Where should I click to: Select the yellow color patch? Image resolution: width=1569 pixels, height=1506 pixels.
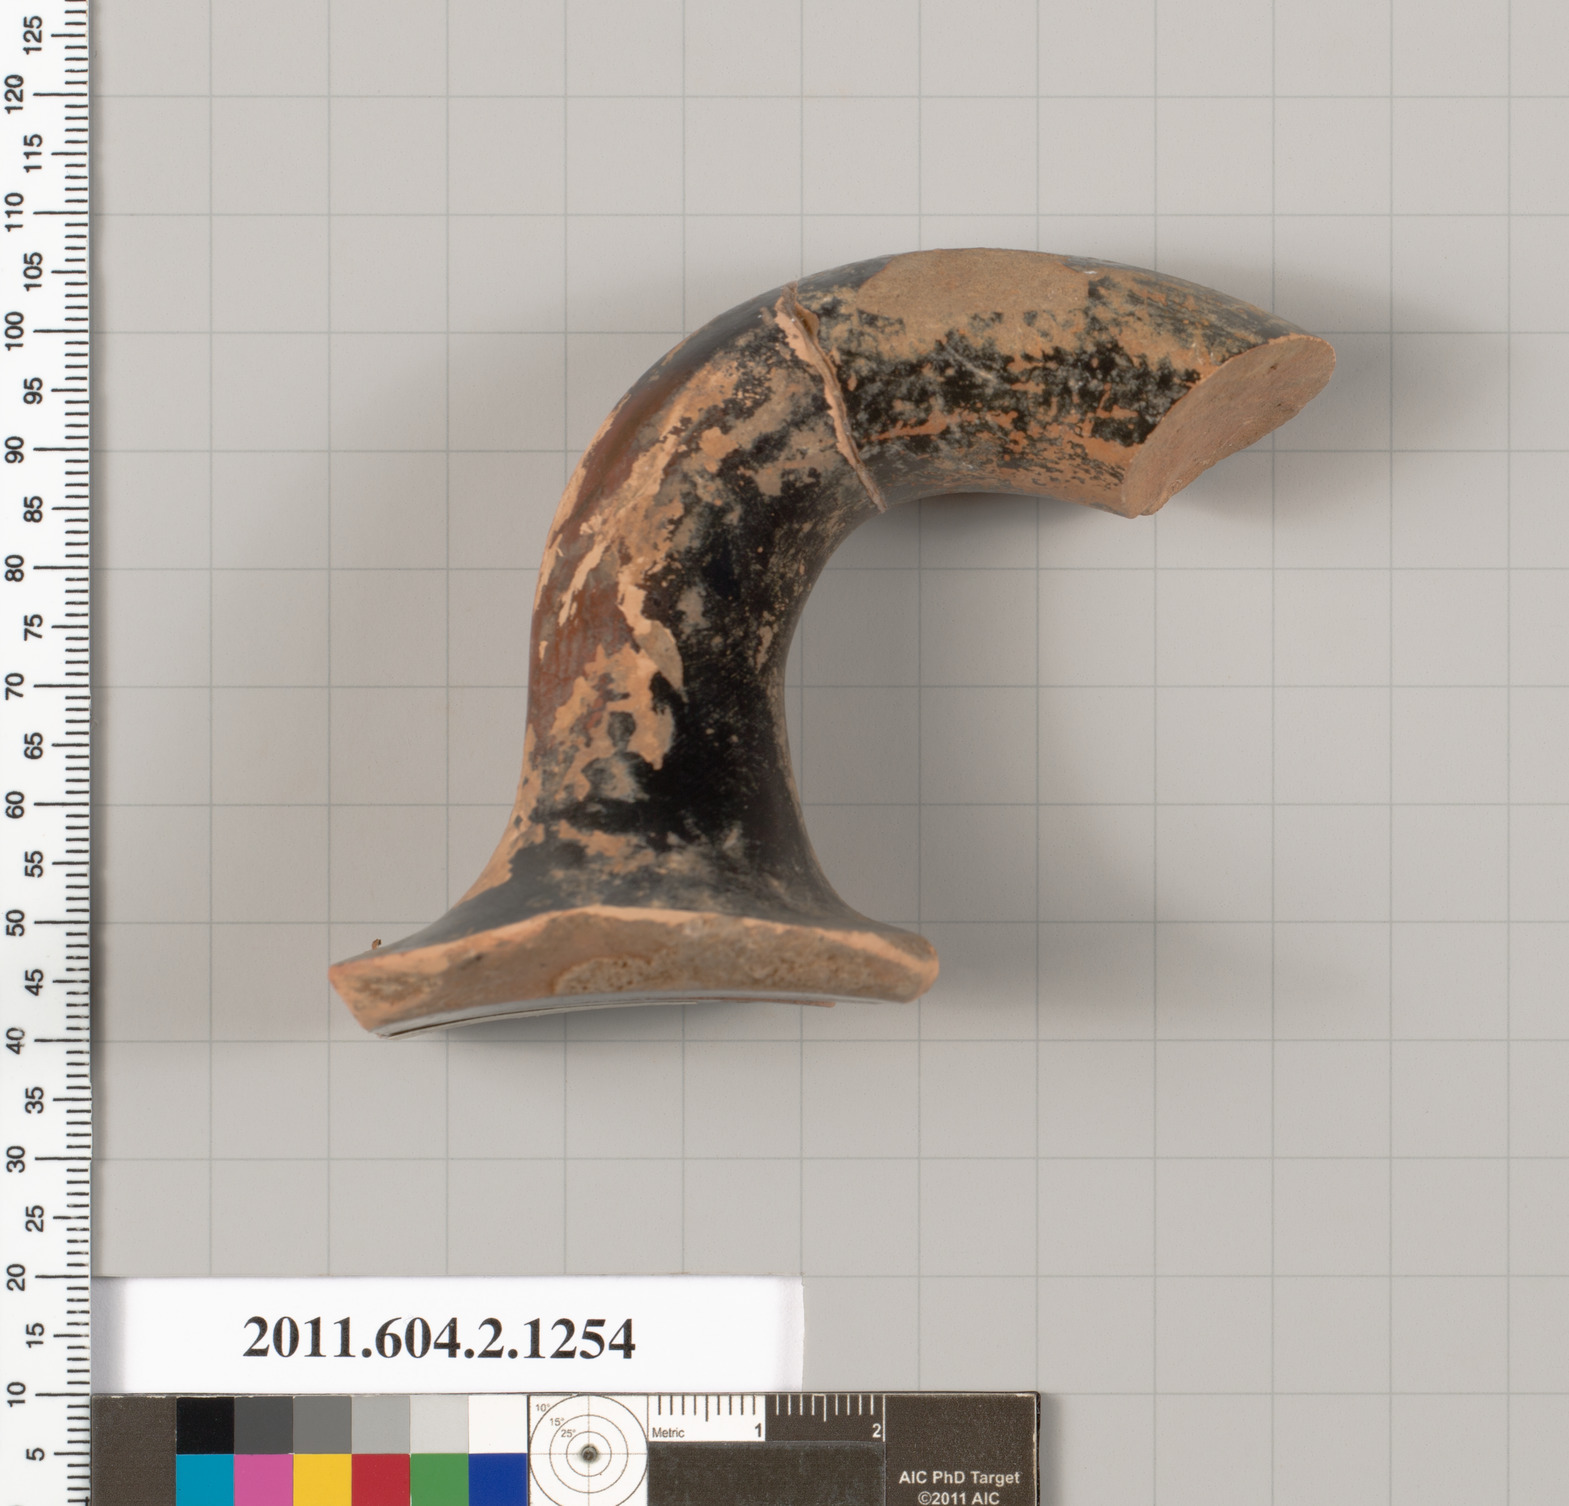click(x=322, y=1480)
